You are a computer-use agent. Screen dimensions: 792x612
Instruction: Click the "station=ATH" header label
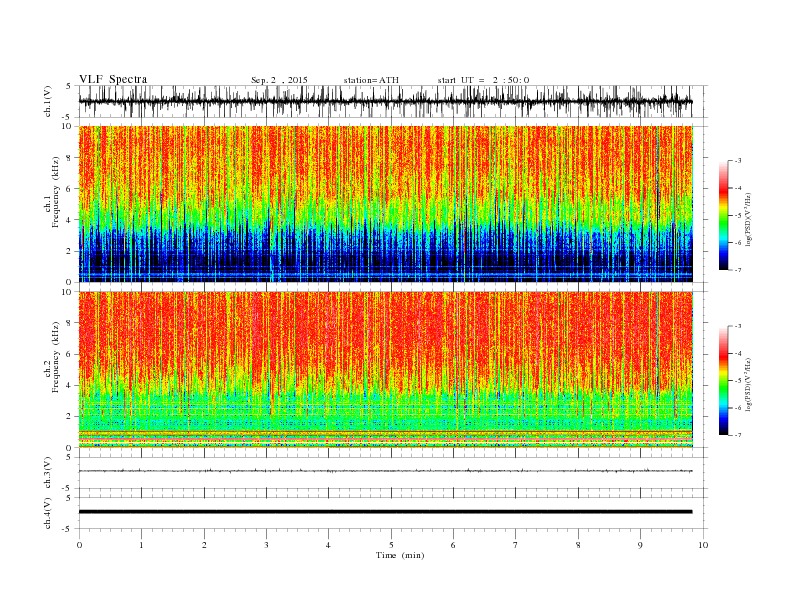(x=371, y=80)
